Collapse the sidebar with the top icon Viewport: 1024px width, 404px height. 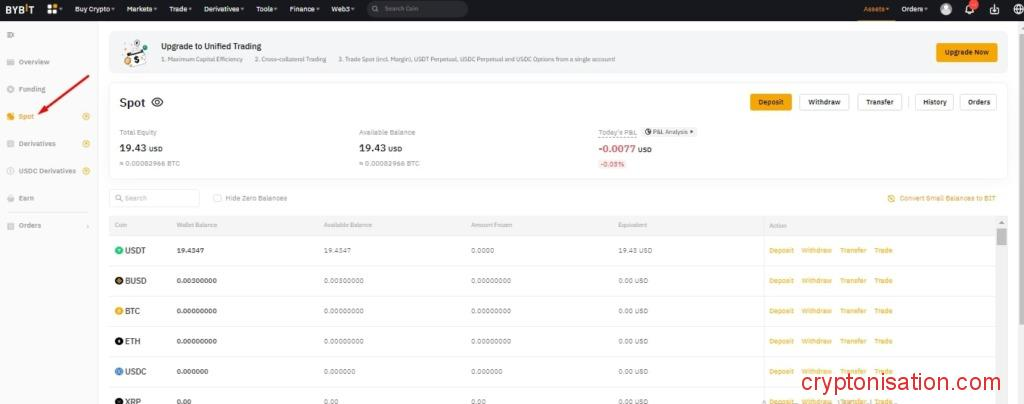click(10, 35)
